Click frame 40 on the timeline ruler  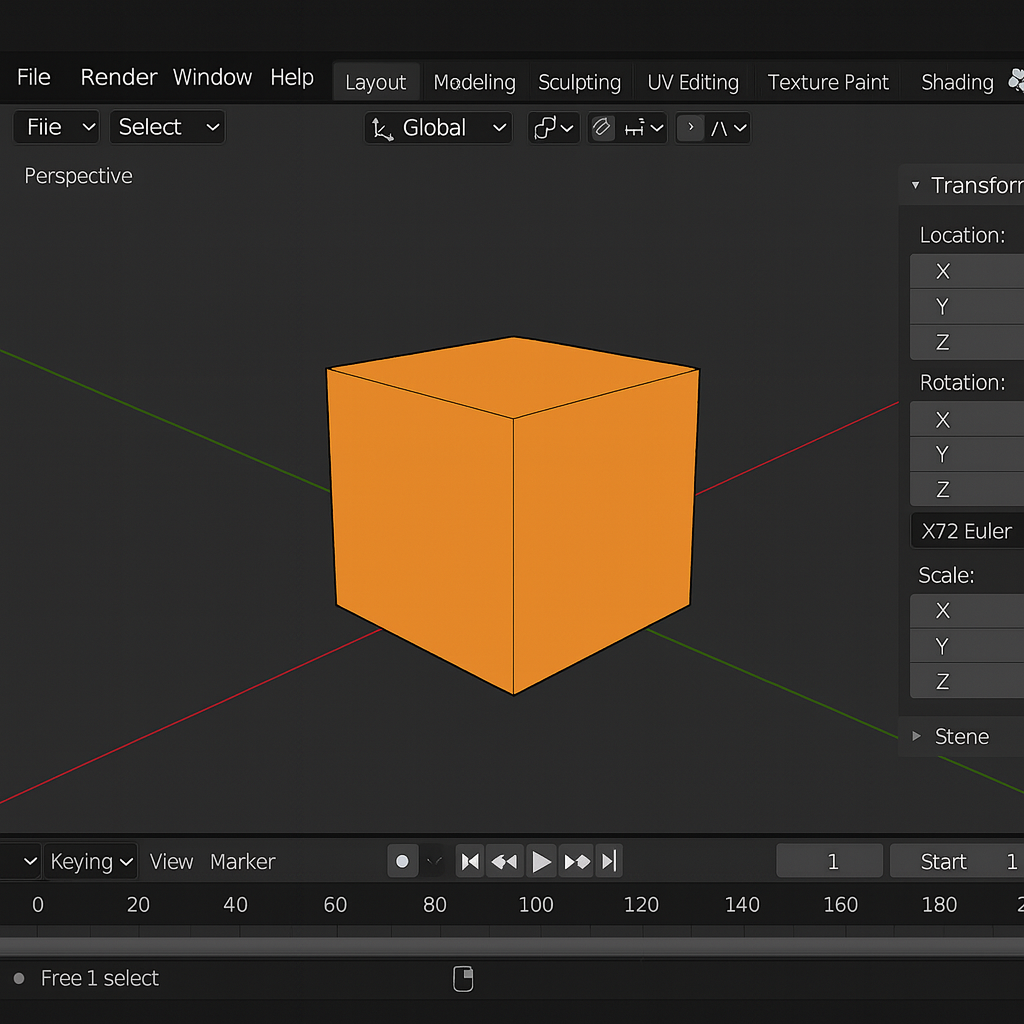[x=235, y=904]
